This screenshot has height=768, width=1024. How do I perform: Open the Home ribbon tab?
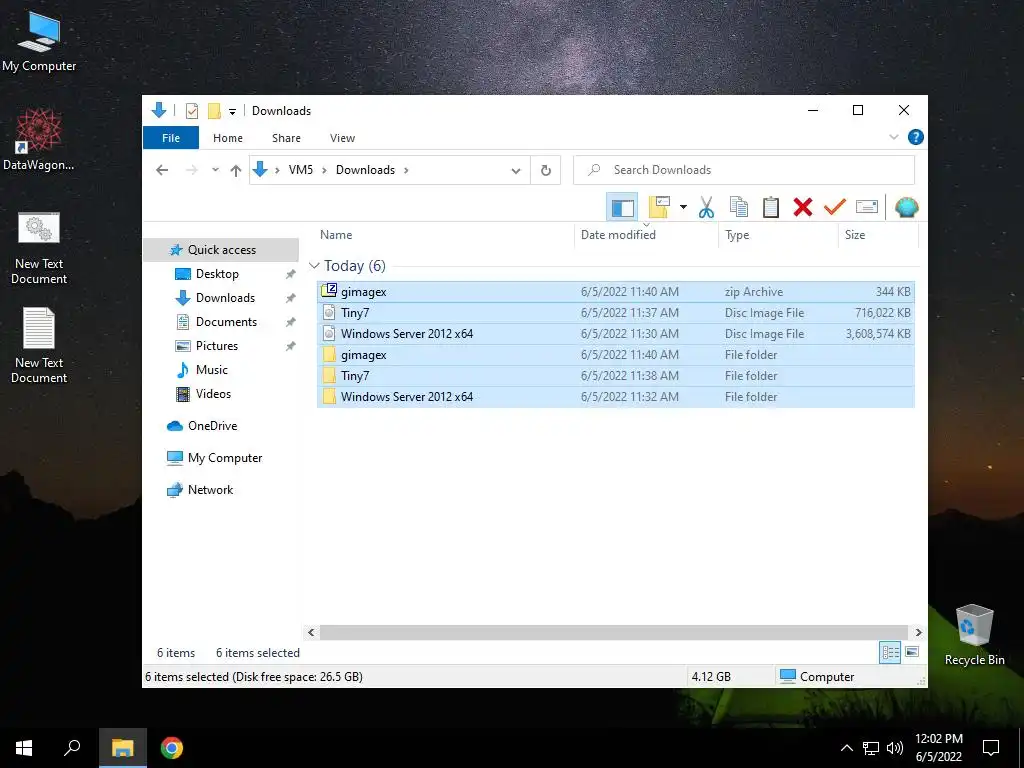click(228, 138)
